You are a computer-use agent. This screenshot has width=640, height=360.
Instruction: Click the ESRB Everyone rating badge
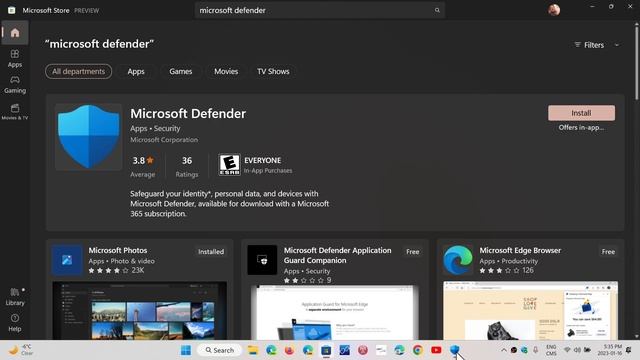(x=229, y=164)
